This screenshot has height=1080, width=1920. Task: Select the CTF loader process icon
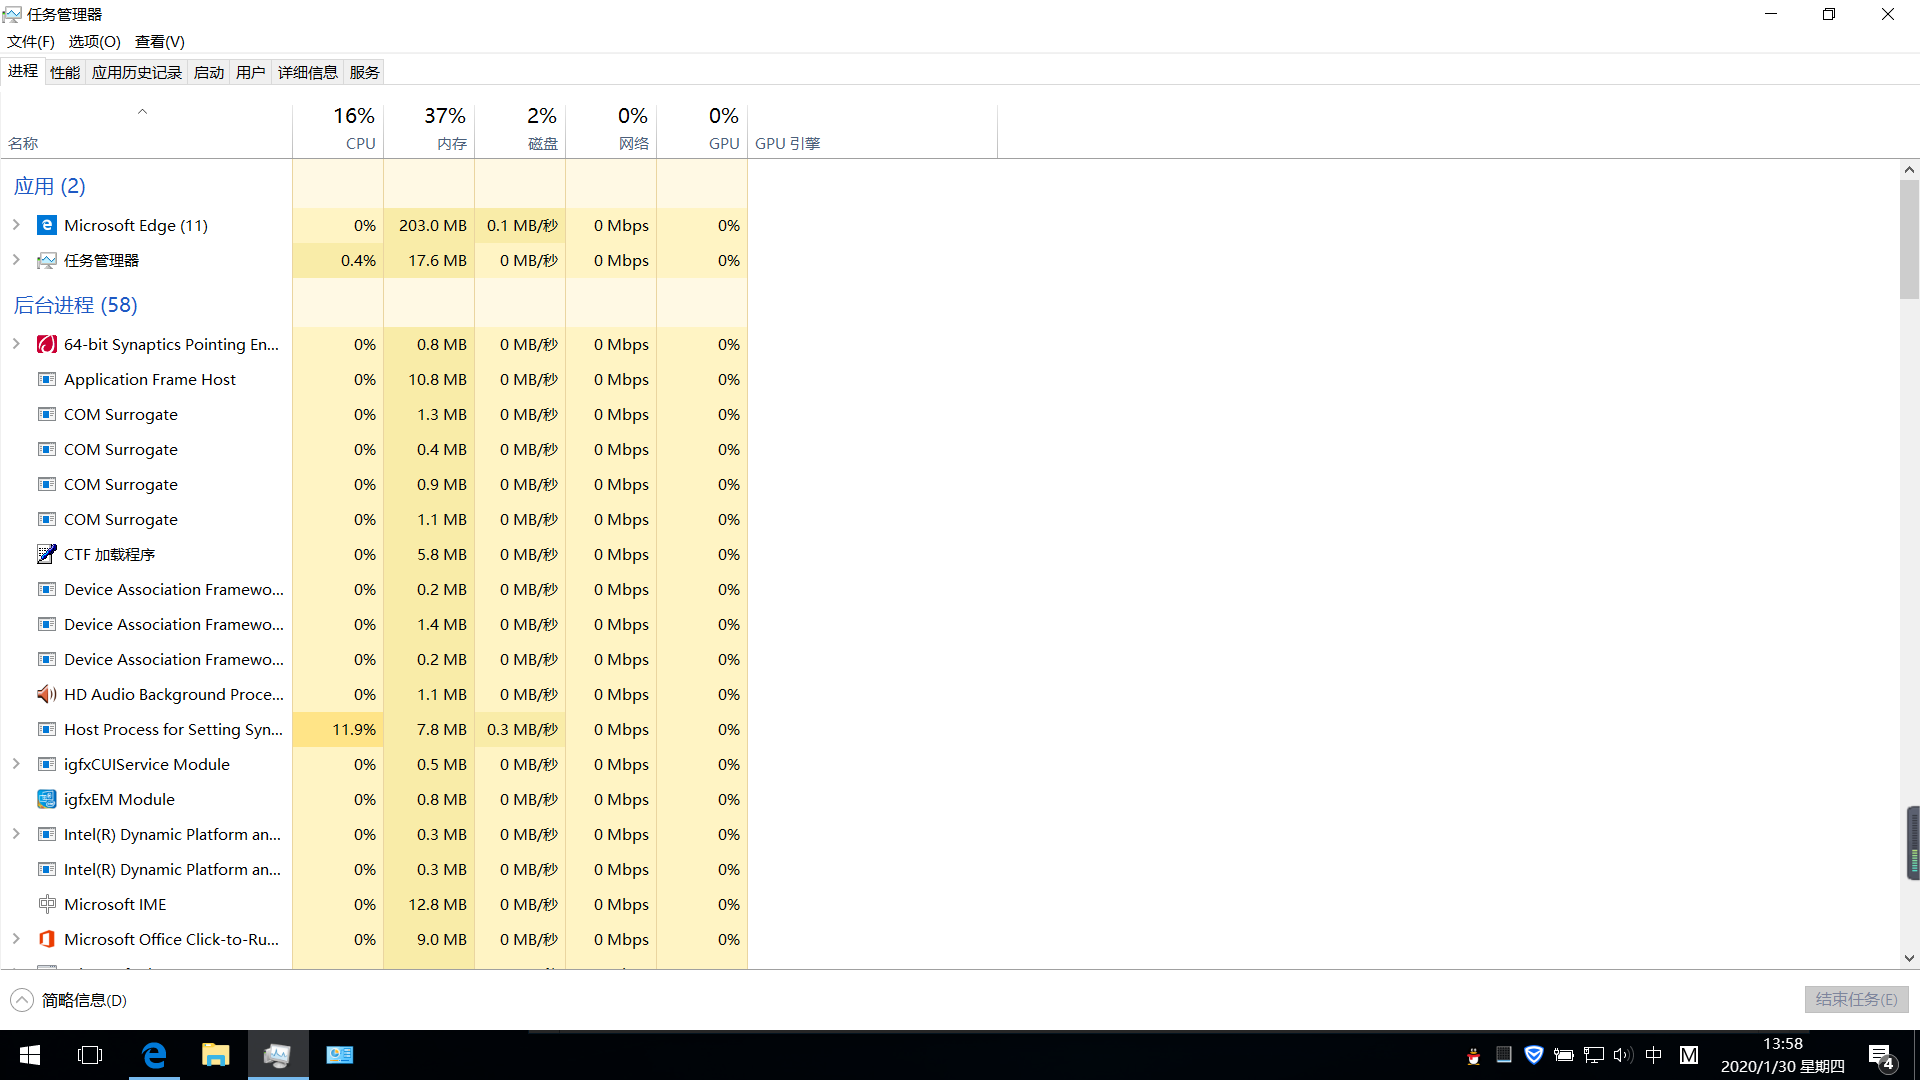(47, 554)
